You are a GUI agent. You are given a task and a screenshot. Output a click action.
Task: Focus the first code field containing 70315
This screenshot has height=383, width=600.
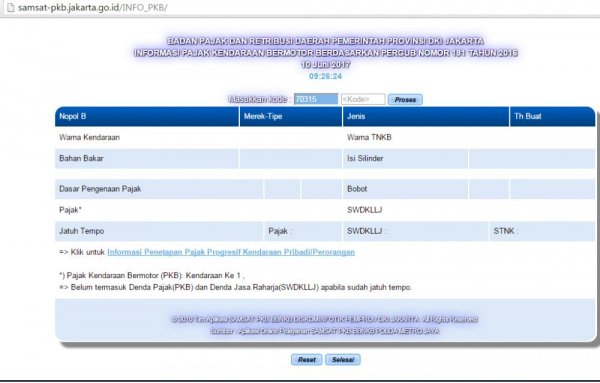[316, 99]
